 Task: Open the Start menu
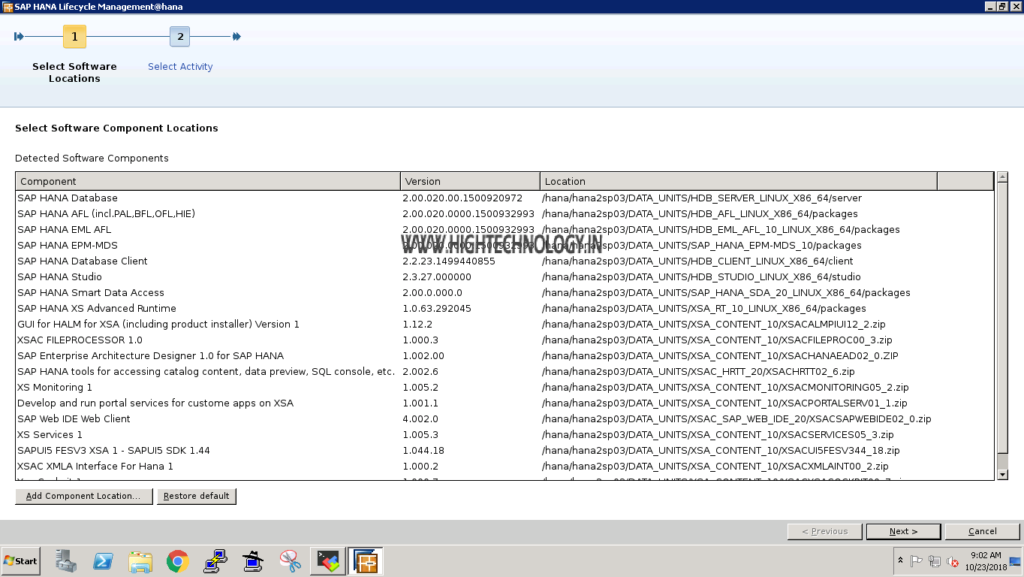point(21,561)
